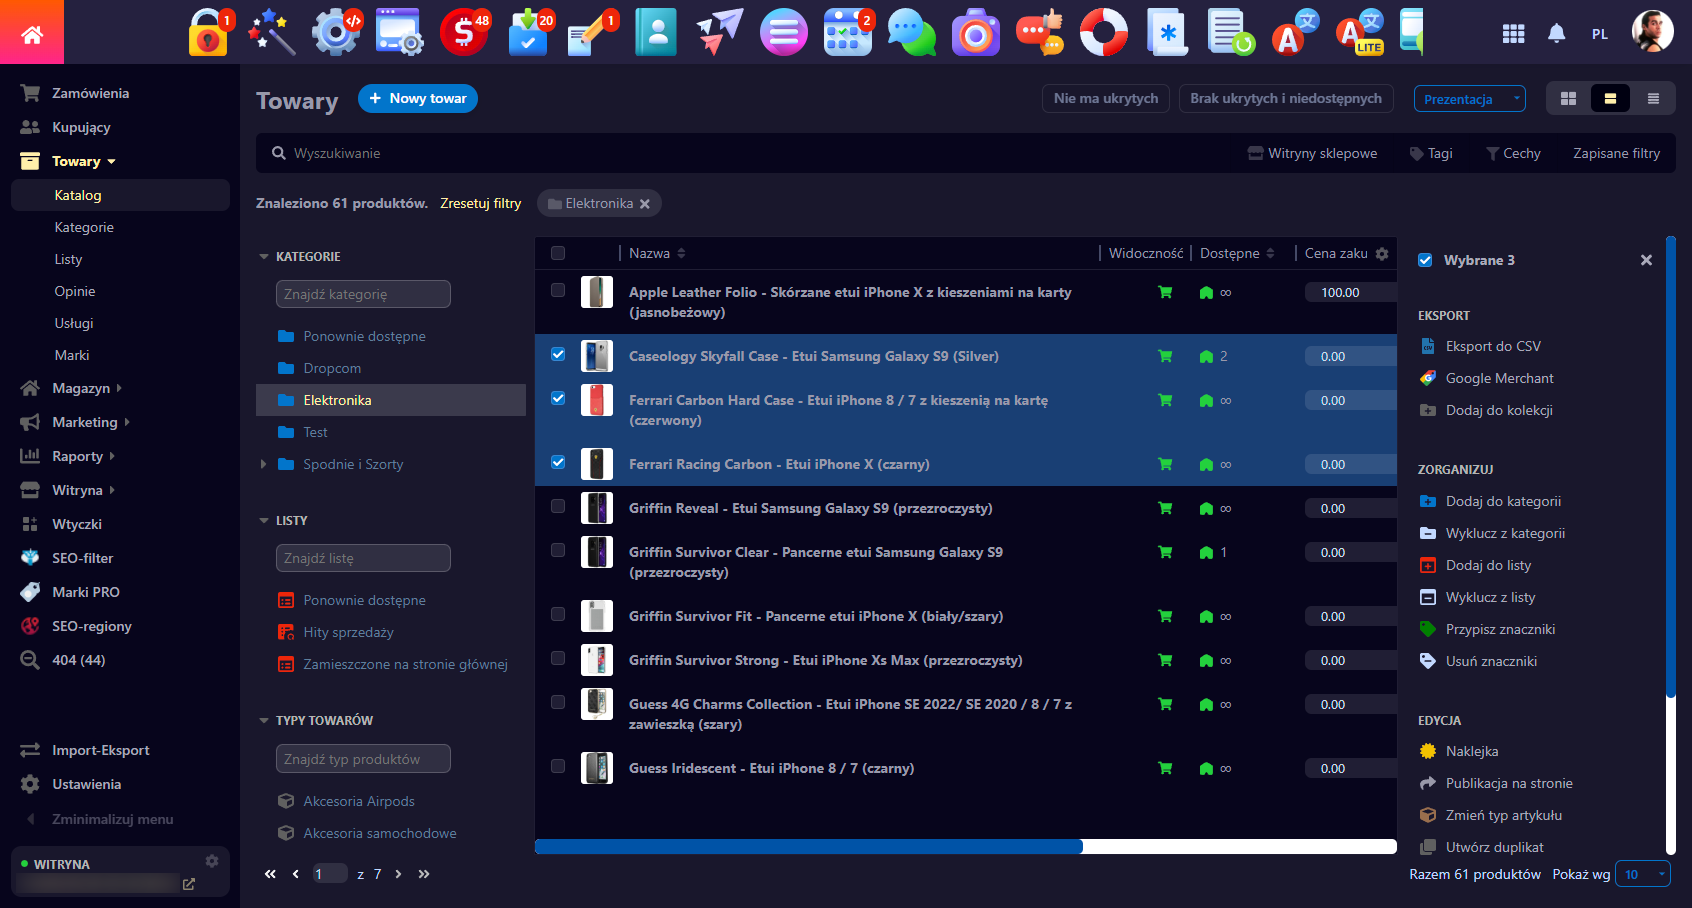This screenshot has height=908, width=1692.
Task: Open column settings gear in table header
Action: click(x=1382, y=254)
